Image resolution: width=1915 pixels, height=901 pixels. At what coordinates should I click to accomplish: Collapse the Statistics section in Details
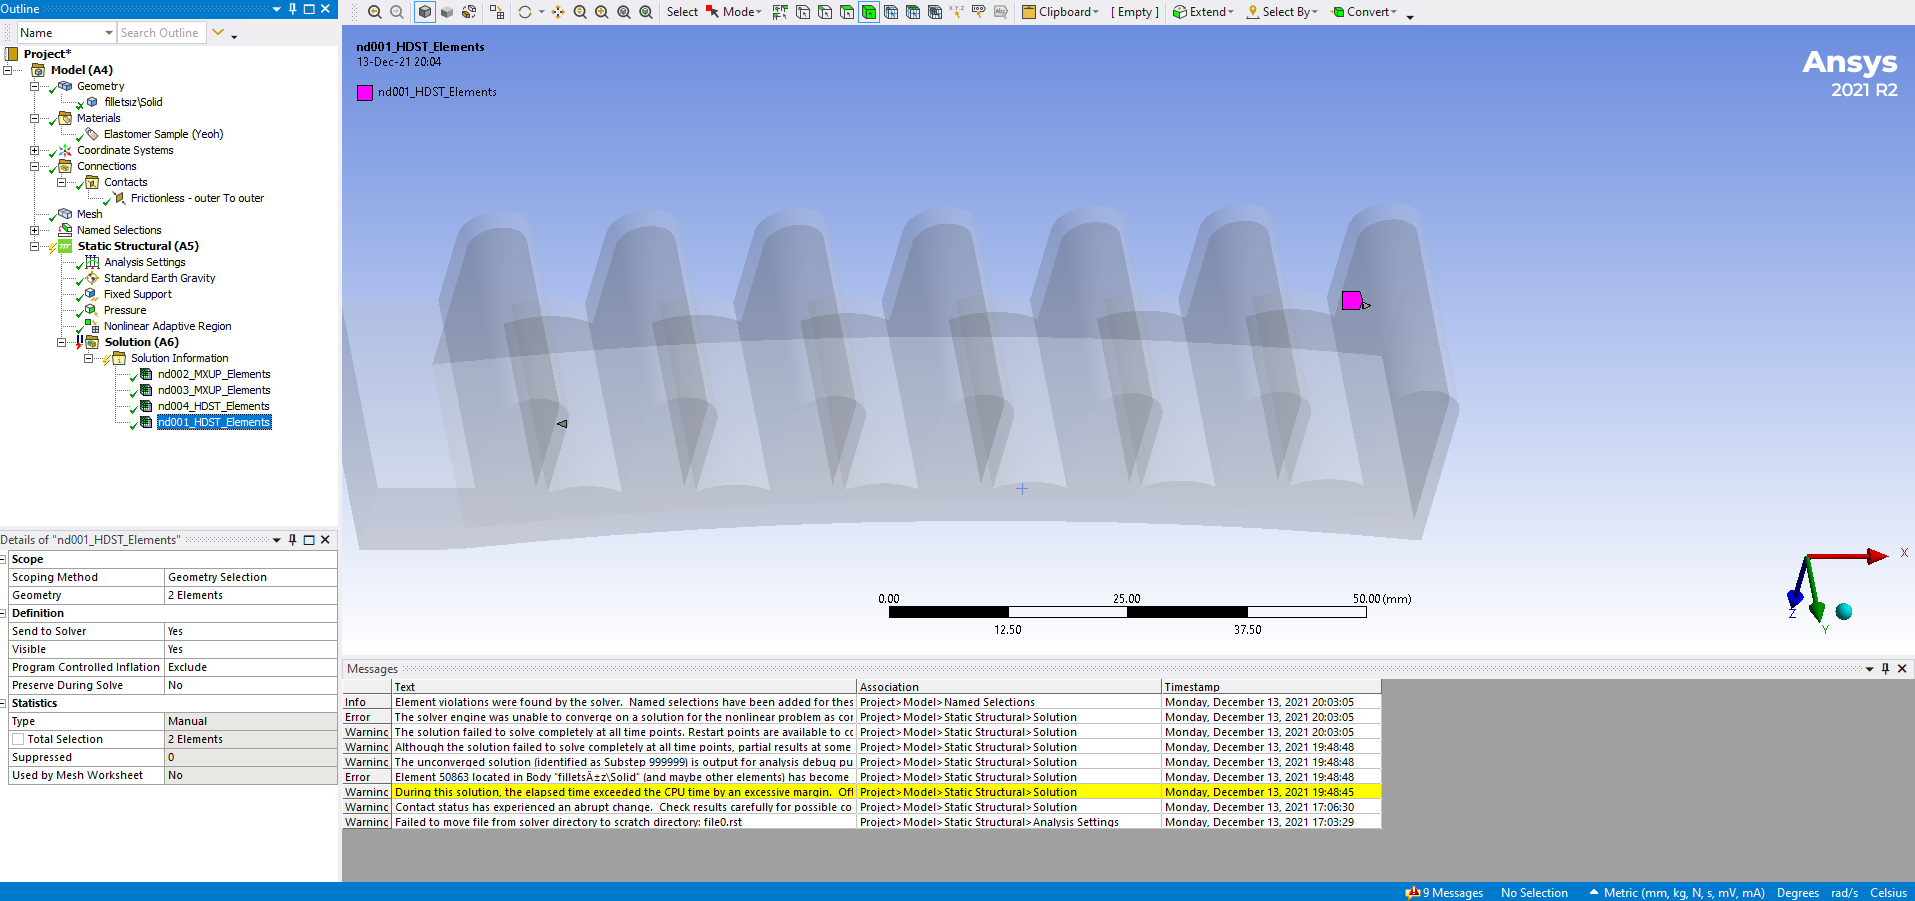click(4, 704)
